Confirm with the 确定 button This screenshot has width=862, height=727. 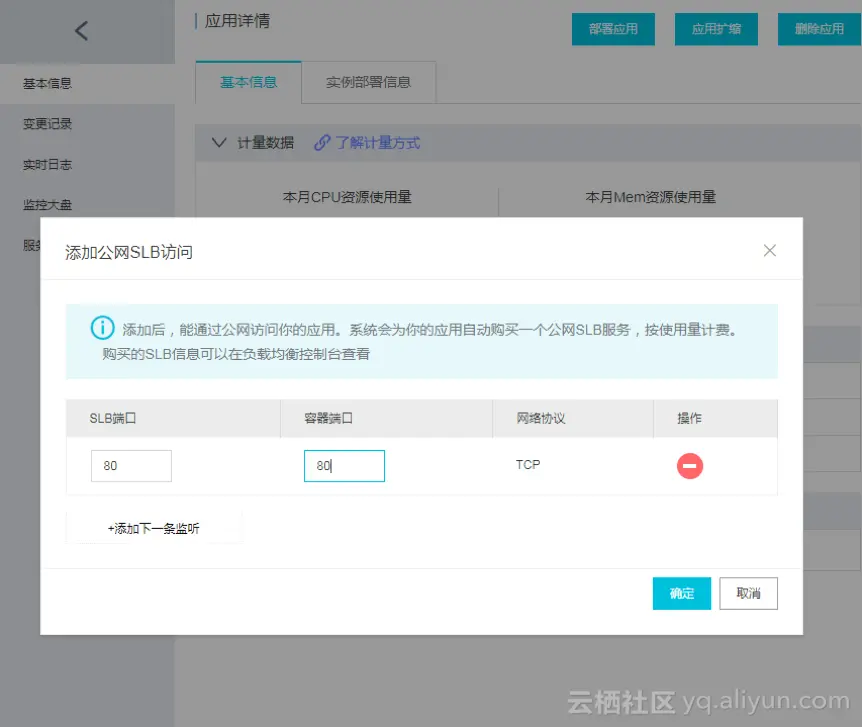click(682, 593)
